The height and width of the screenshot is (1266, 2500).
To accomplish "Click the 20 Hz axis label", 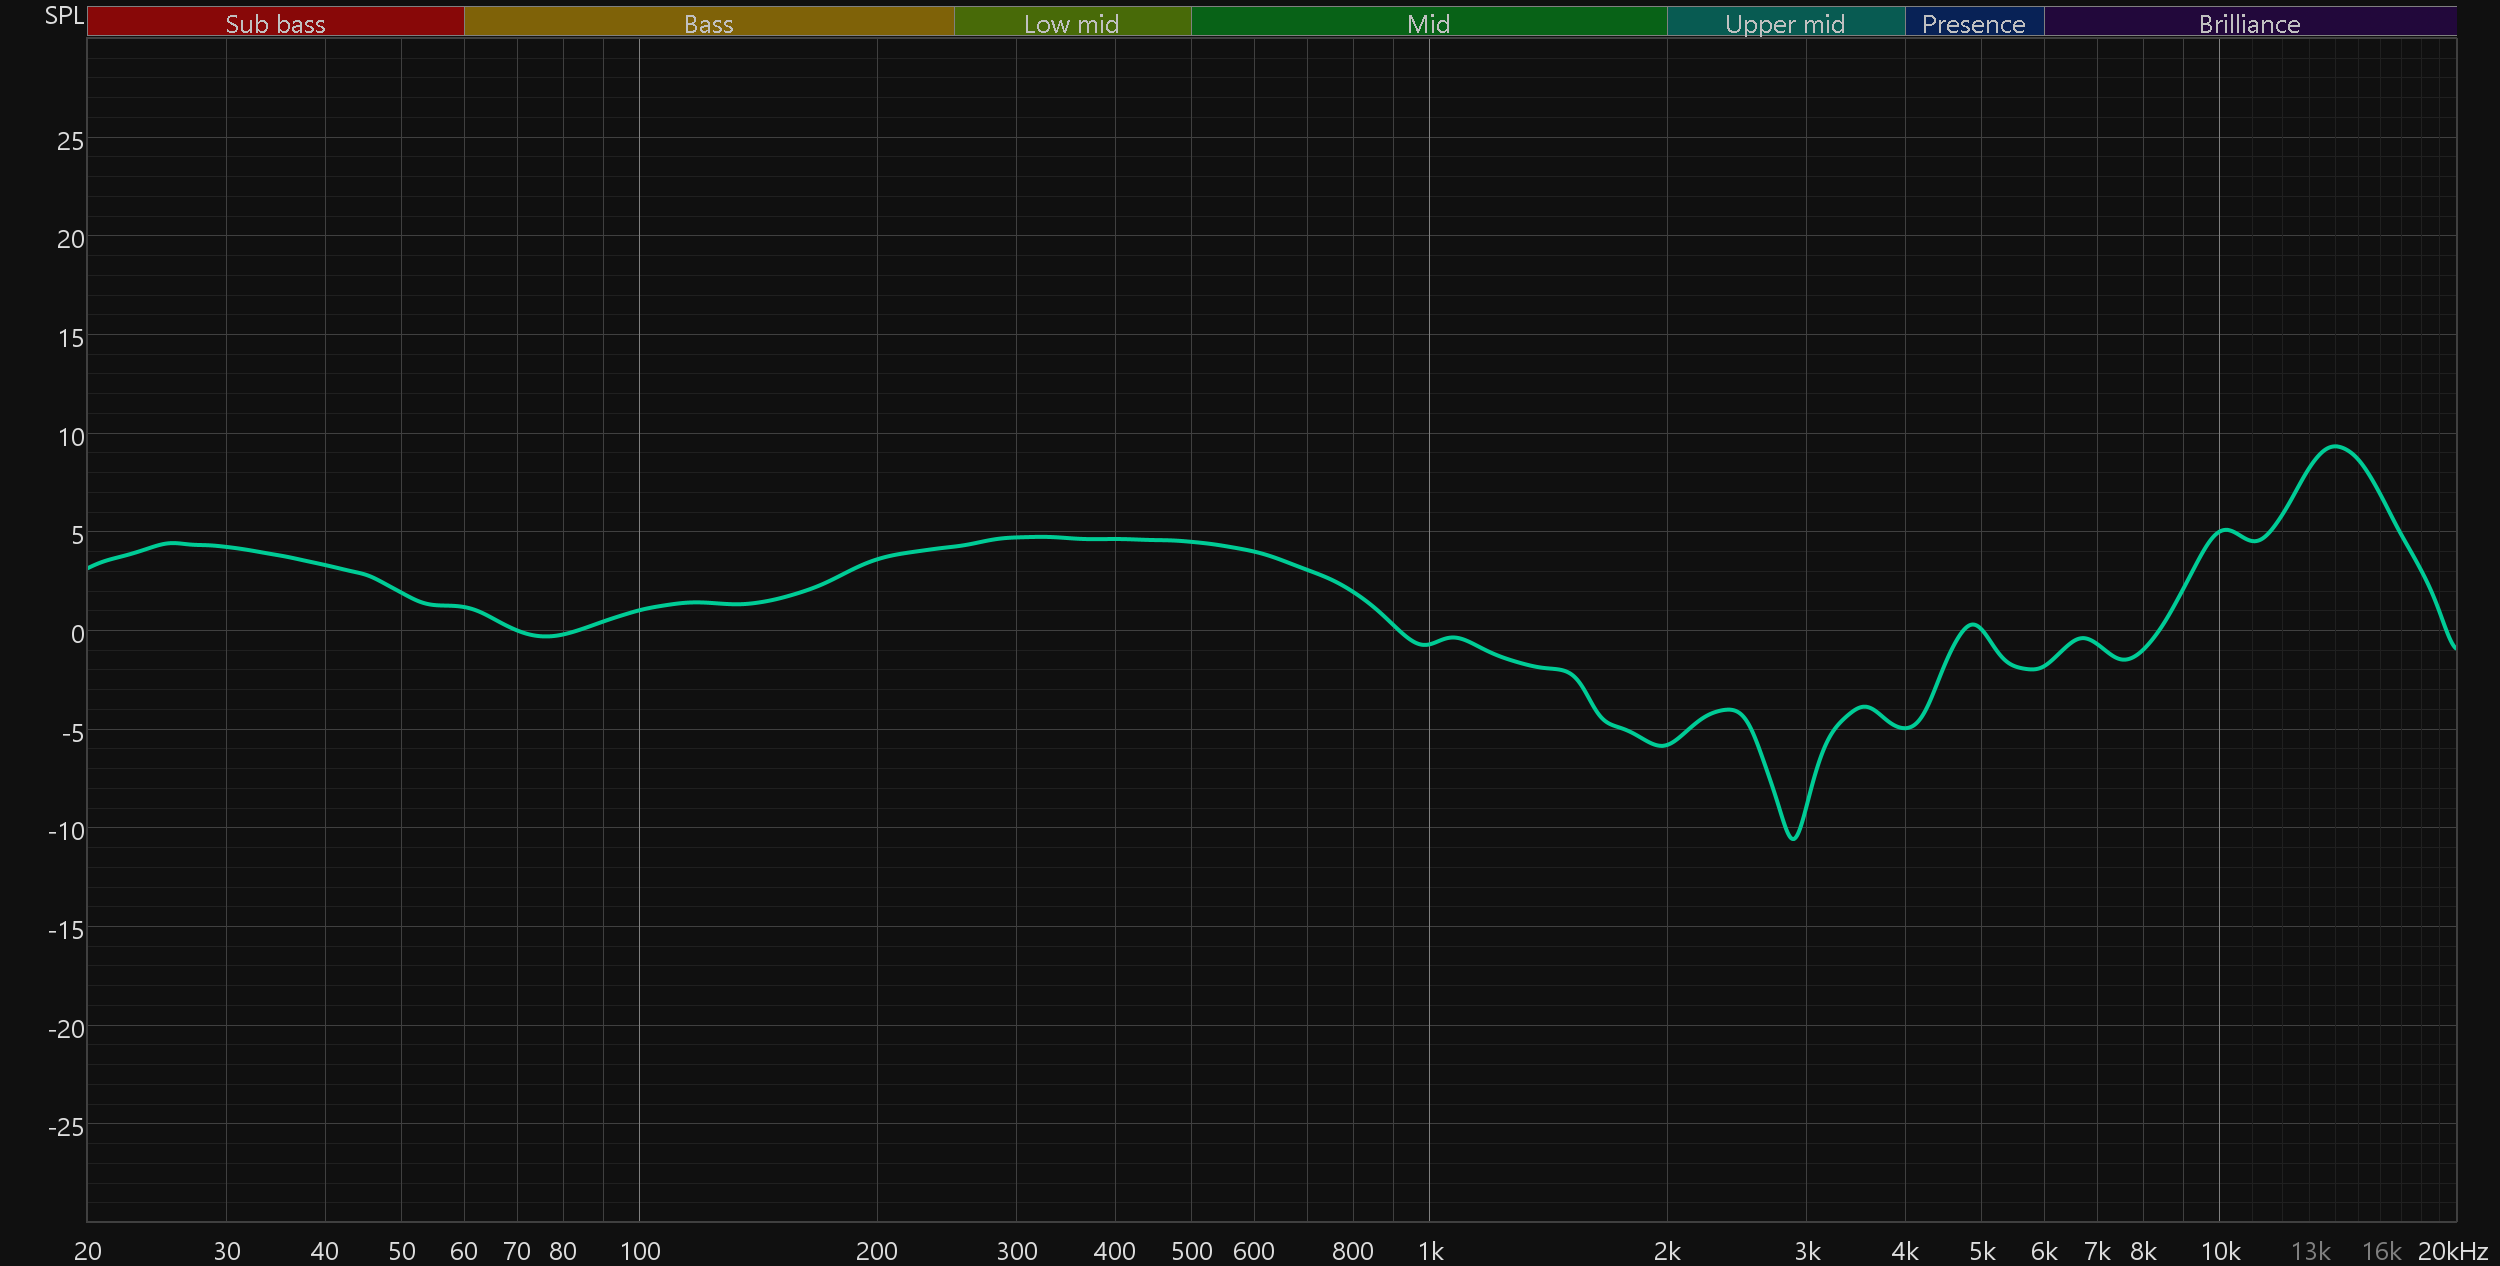I will pos(88,1251).
